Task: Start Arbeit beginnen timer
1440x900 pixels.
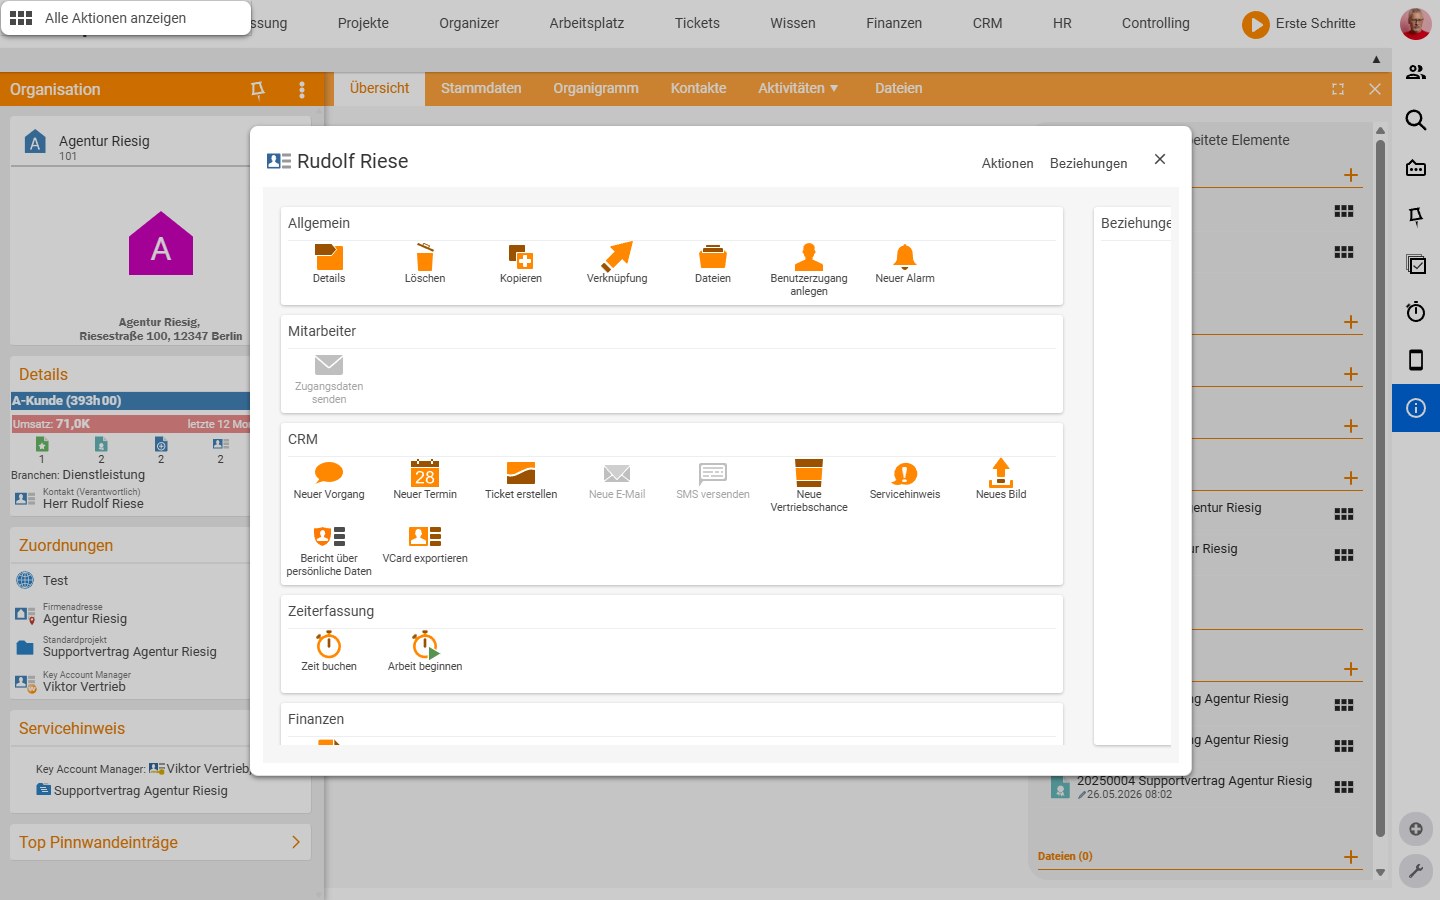Action: click(x=425, y=645)
